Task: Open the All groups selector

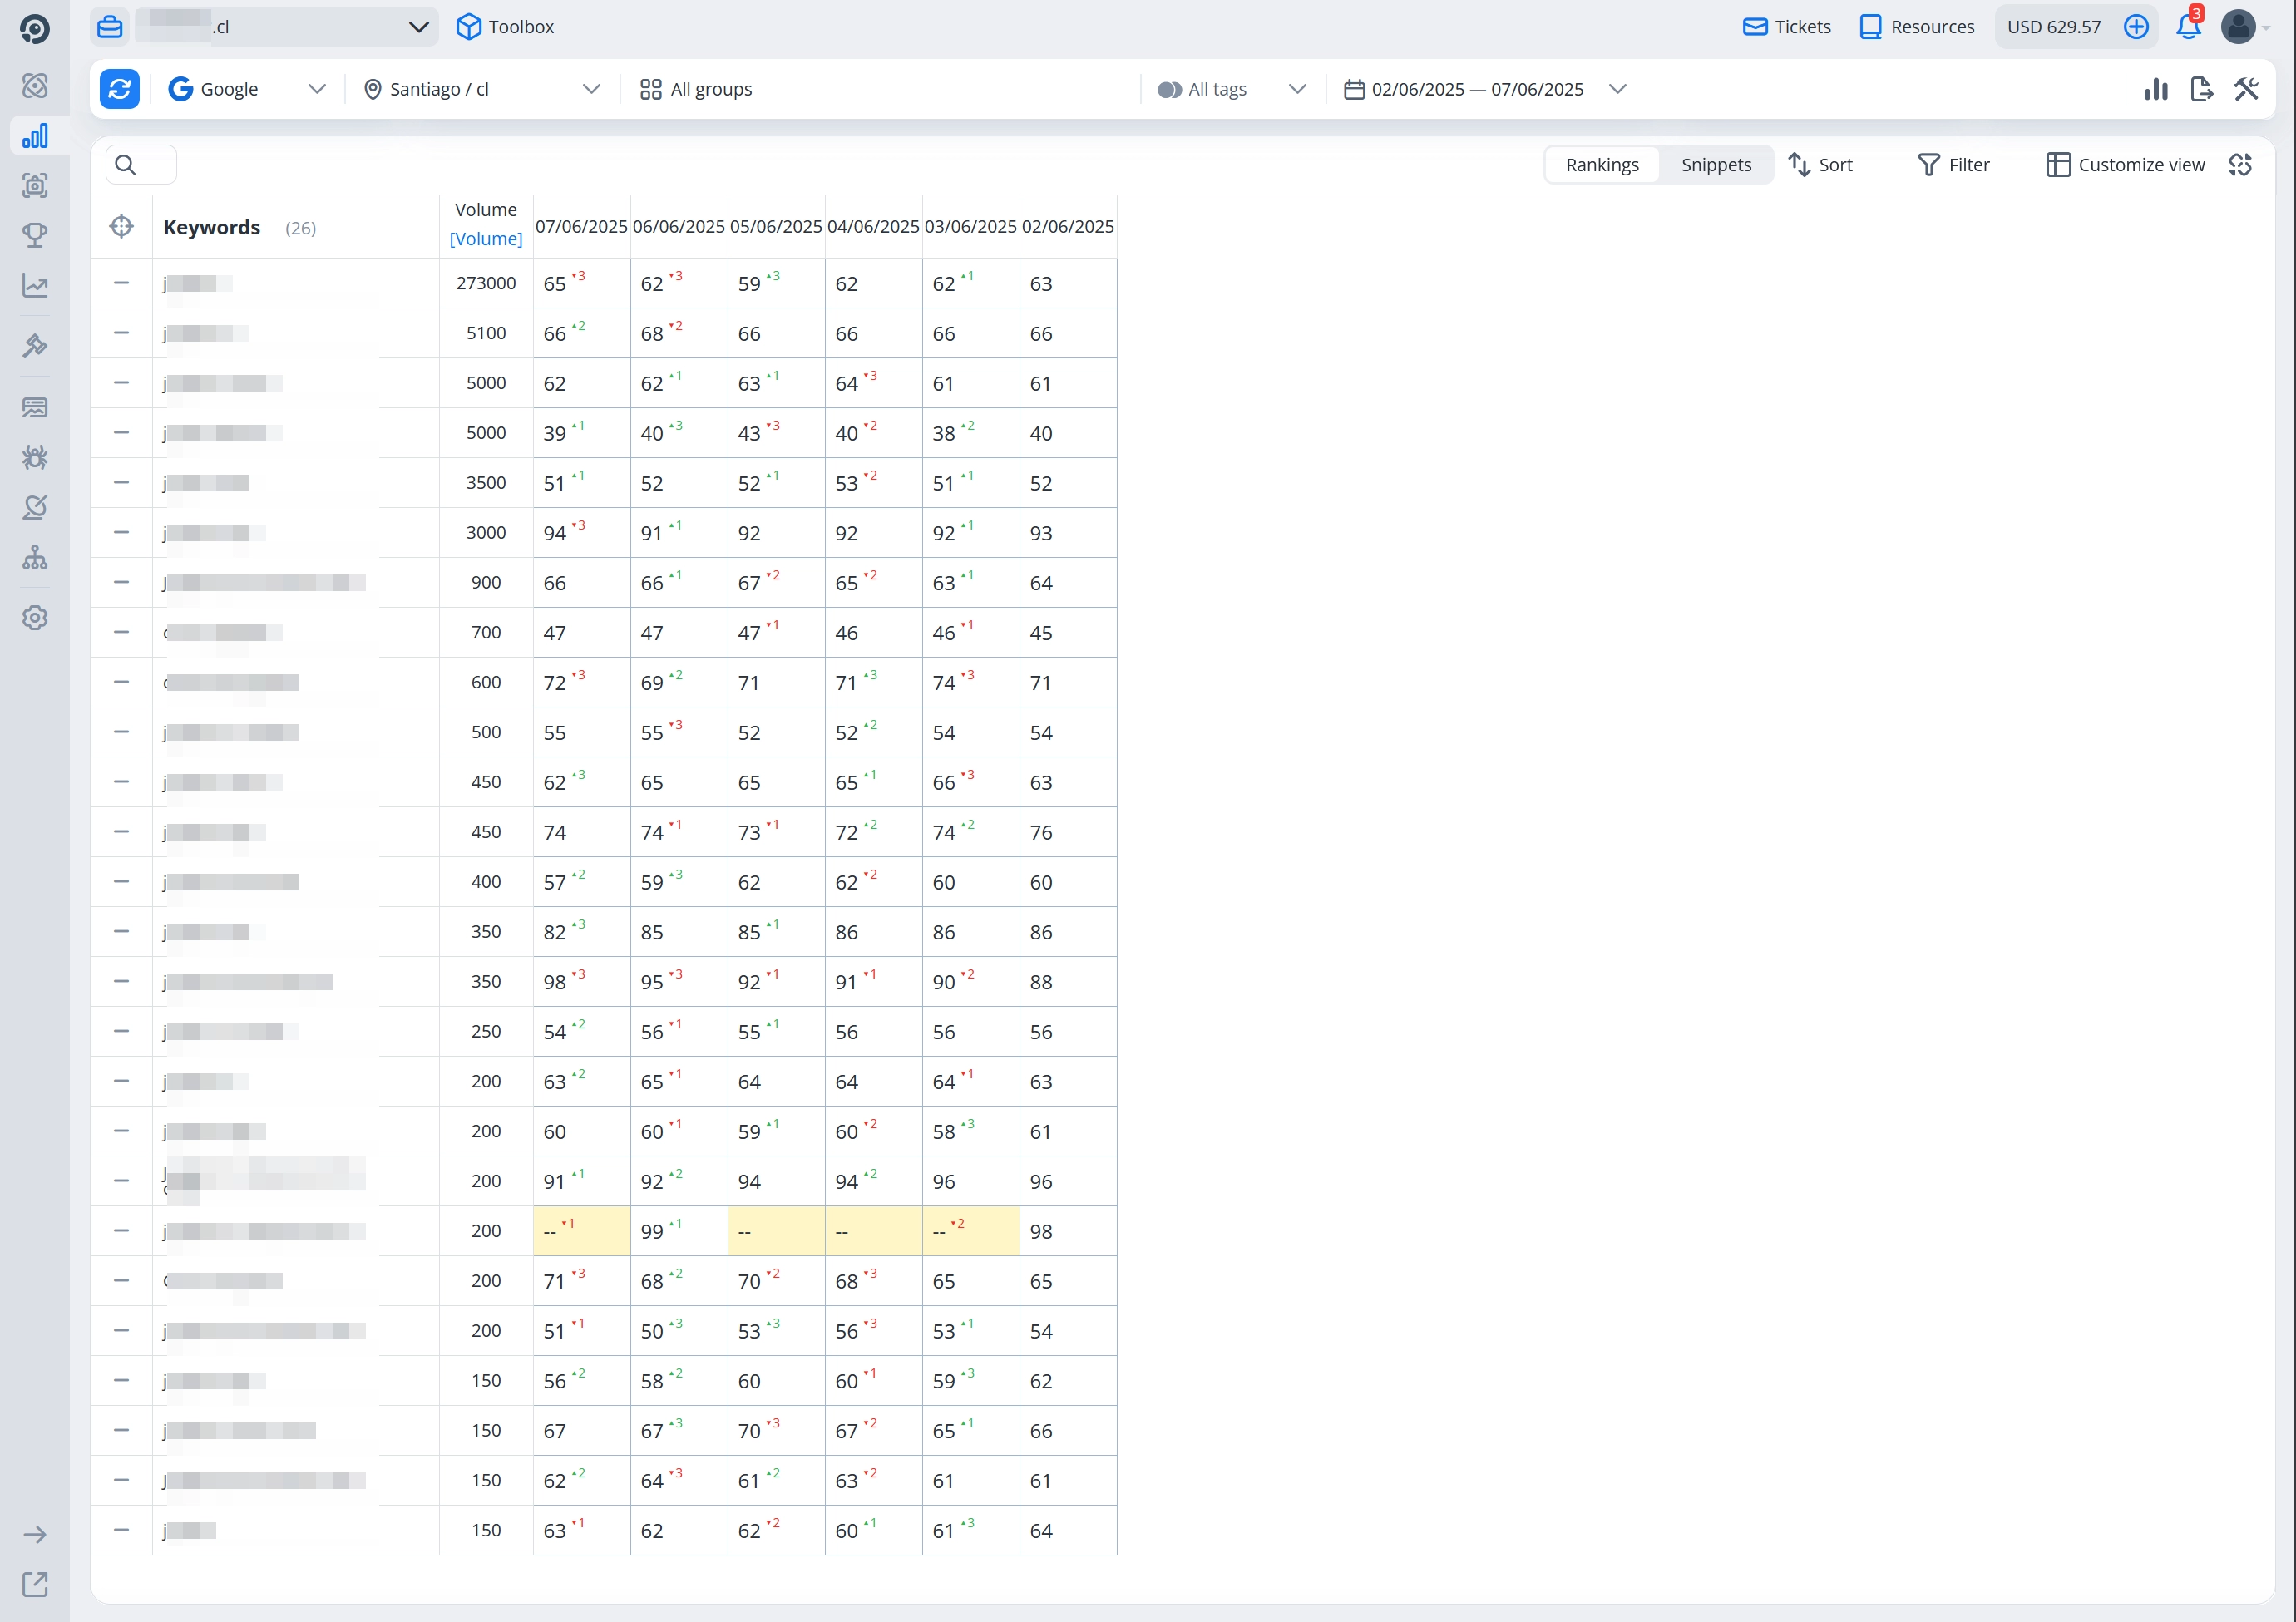Action: point(696,89)
